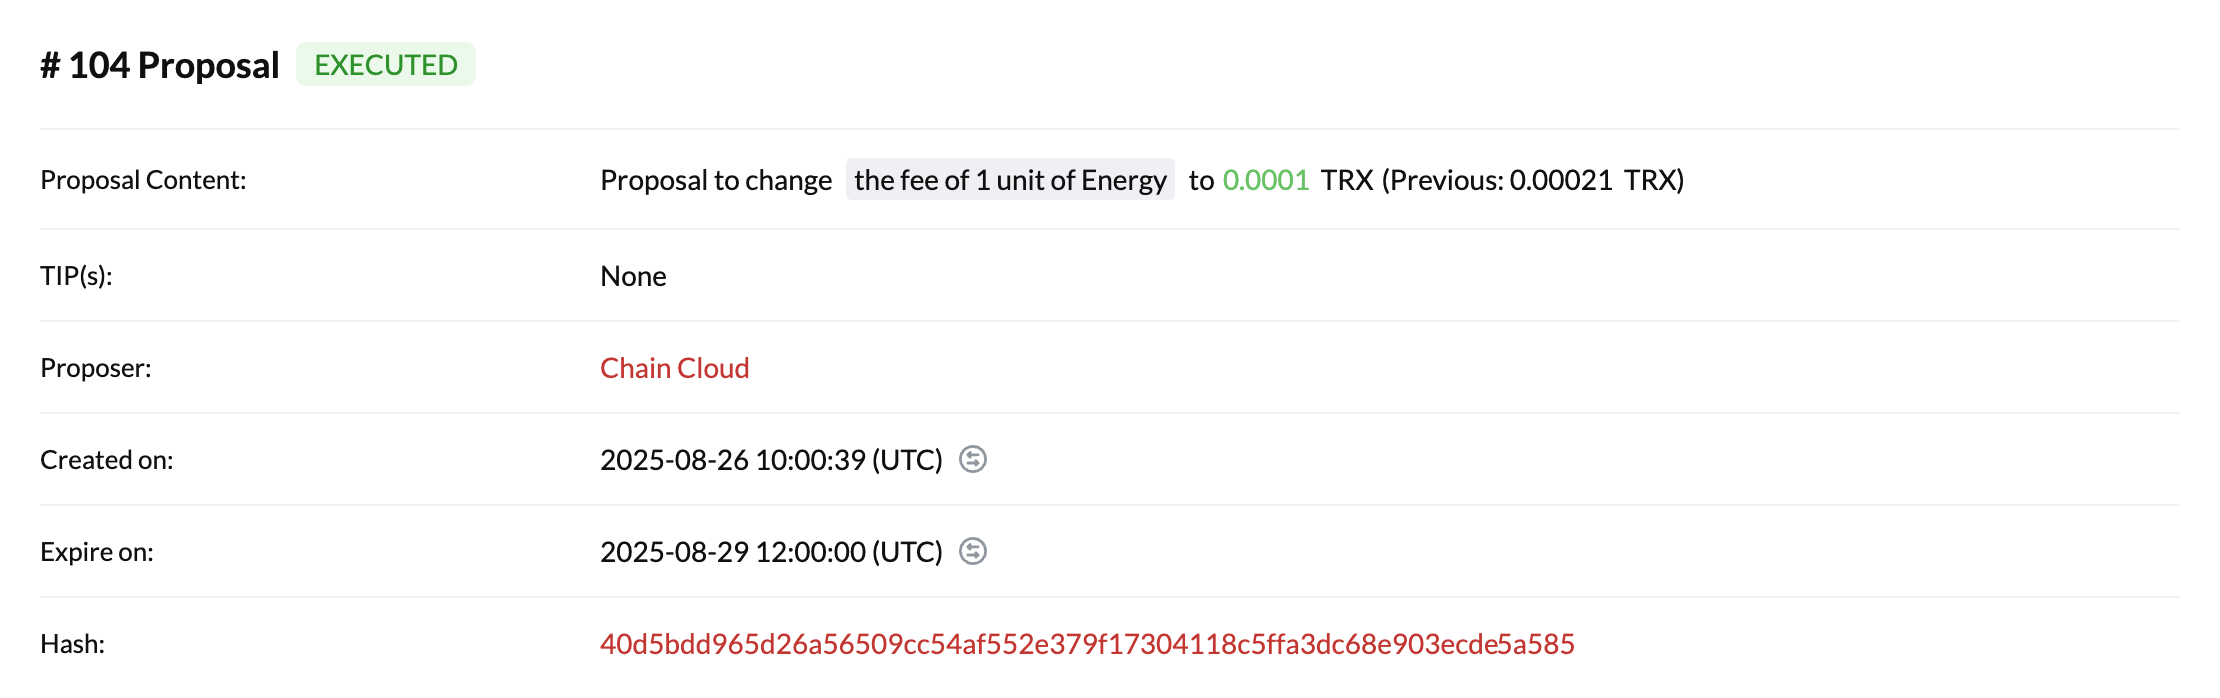Screen dimensions: 2220x698
Task: Click the Expire on date text
Action: 771,551
